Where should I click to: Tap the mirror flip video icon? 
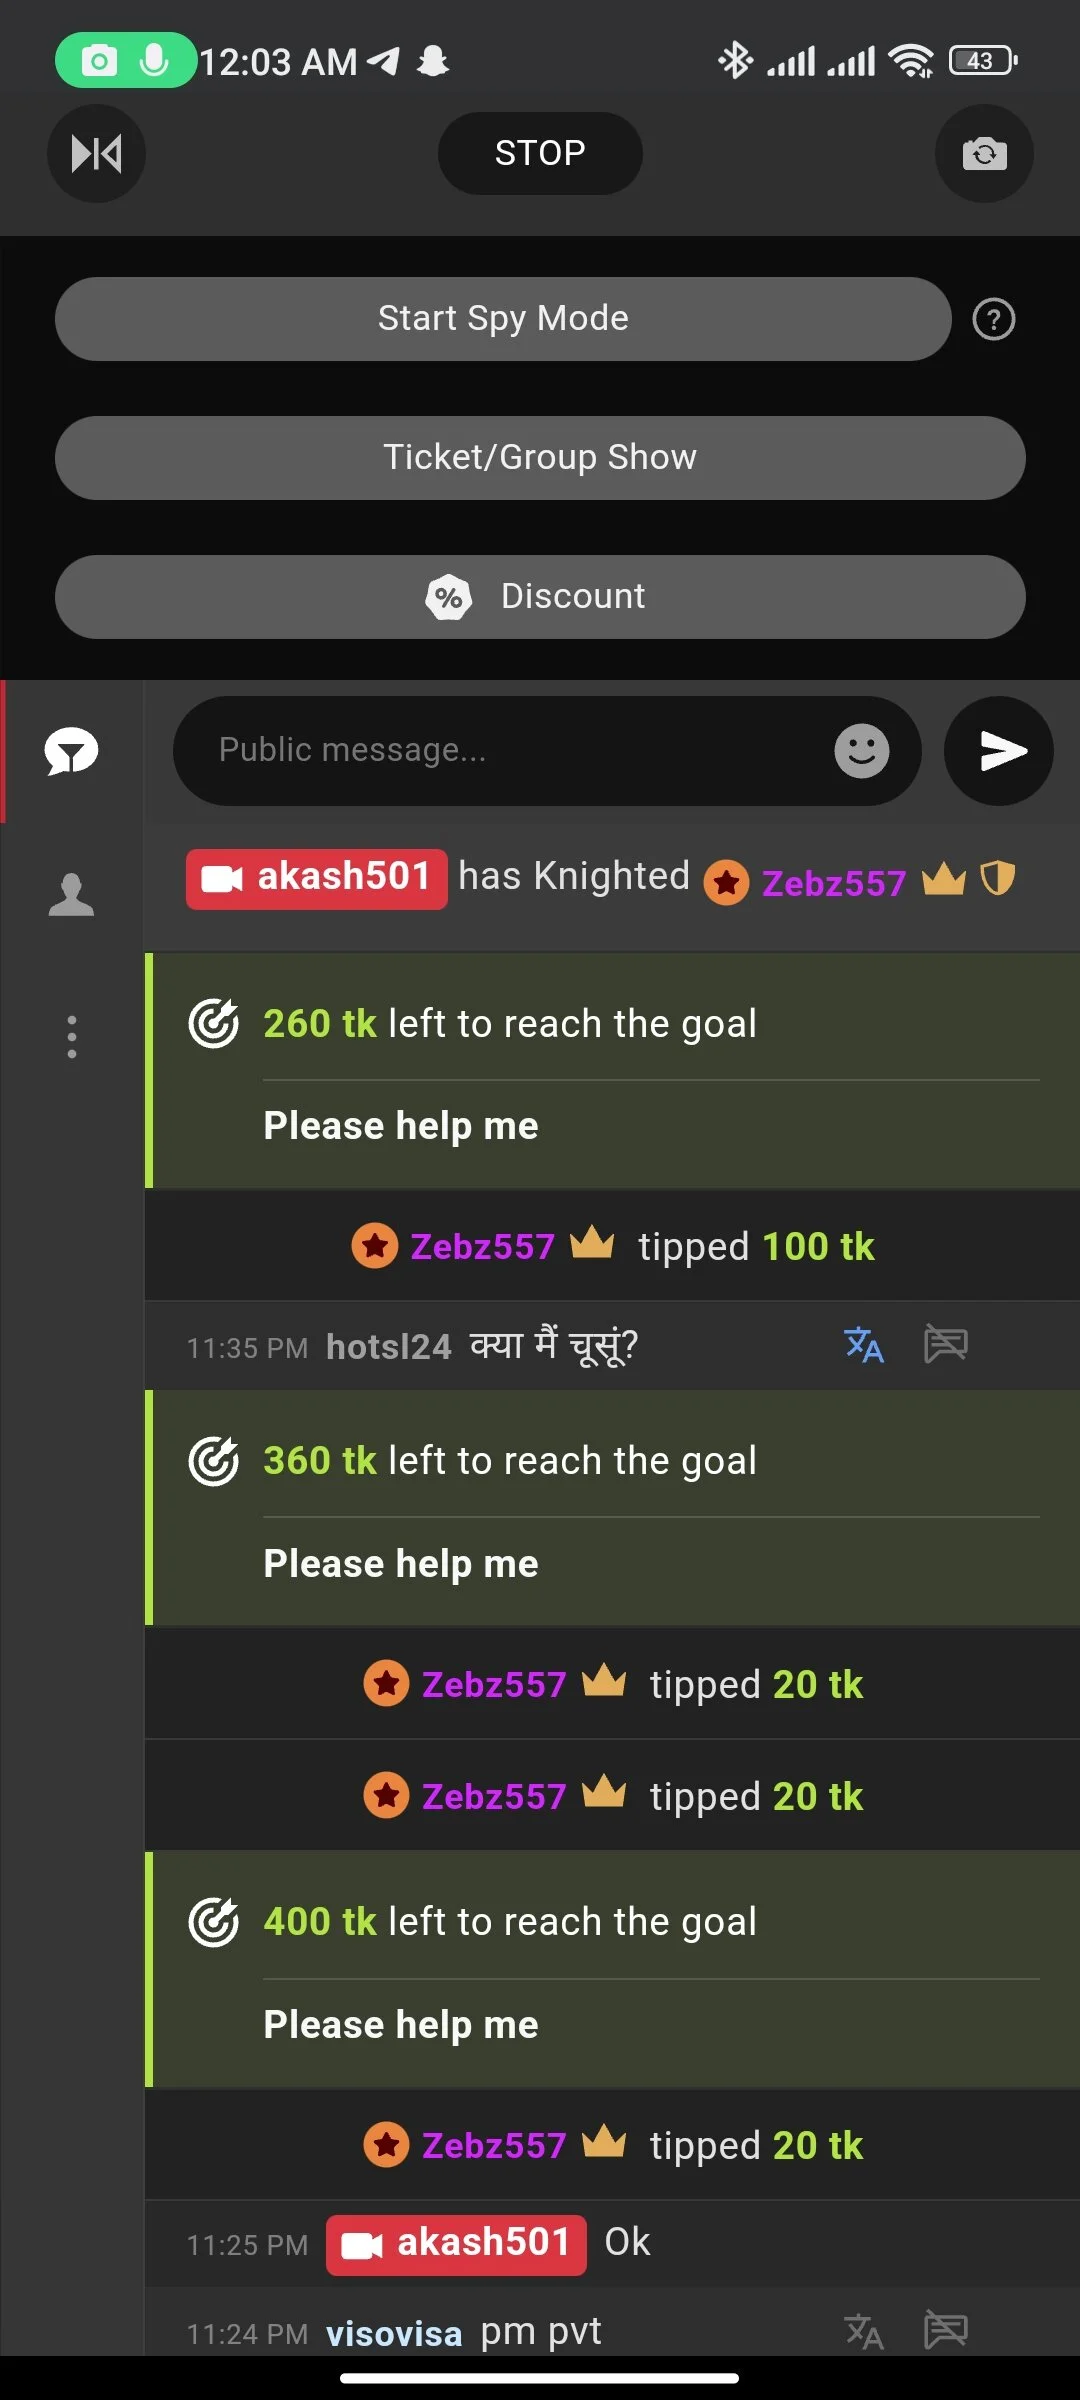(96, 154)
